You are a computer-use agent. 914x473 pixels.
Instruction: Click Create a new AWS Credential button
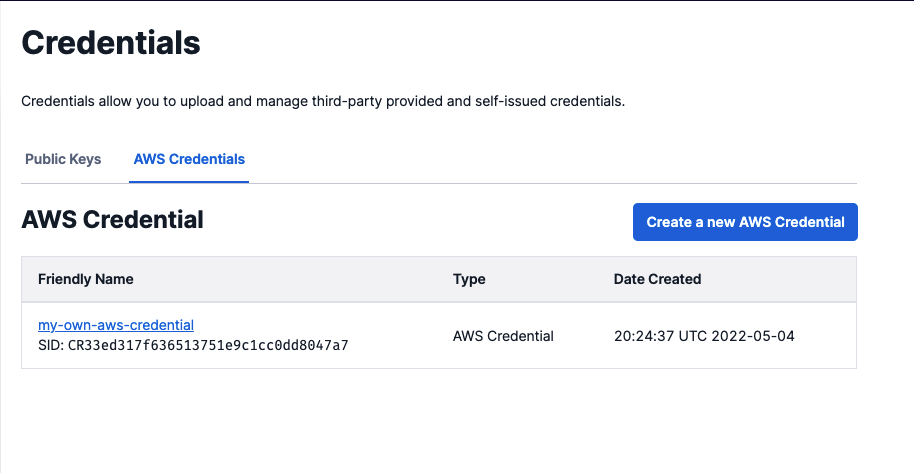(x=745, y=222)
